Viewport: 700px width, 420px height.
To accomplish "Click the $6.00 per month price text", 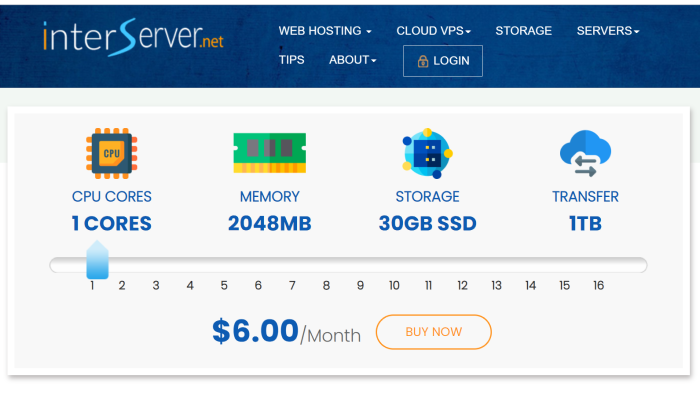I will [x=286, y=332].
